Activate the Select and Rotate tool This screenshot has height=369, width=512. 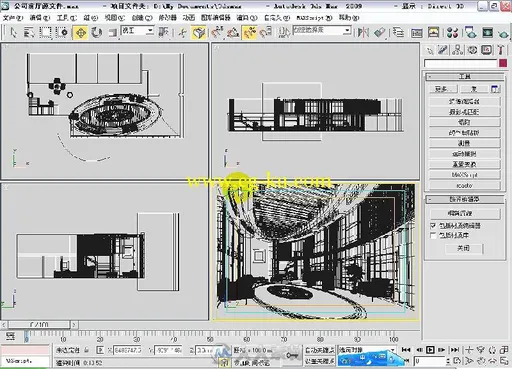click(97, 32)
